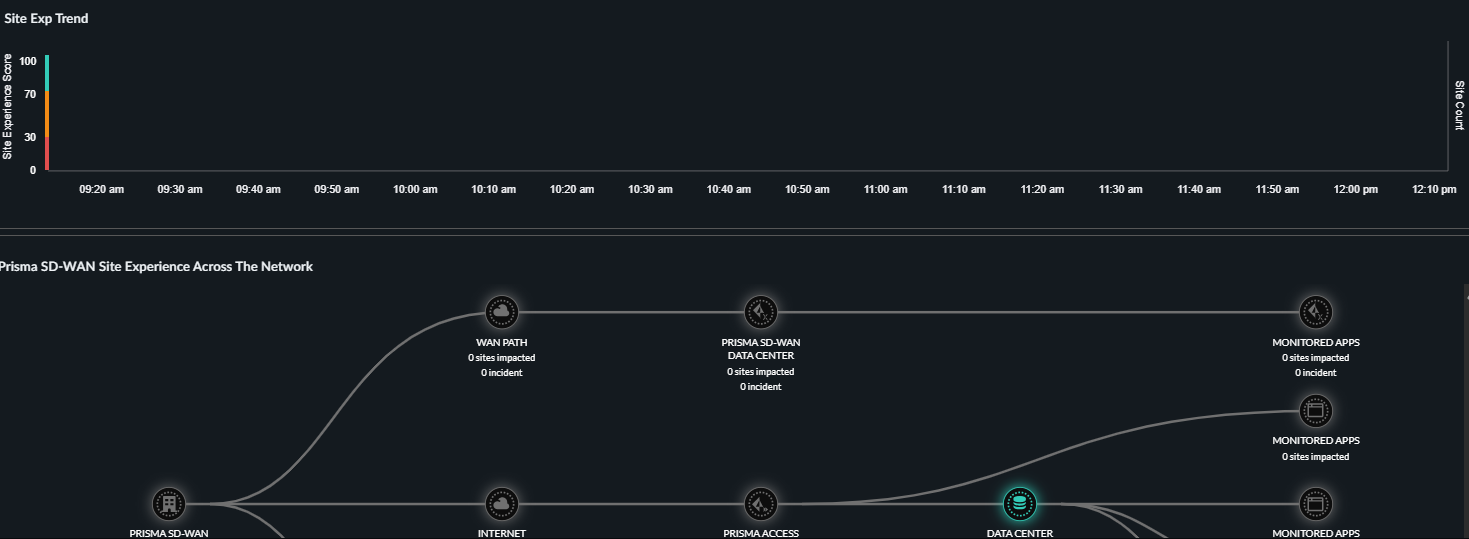
Task: Open the Monitored Apps node showing 0 incident
Action: click(x=1315, y=312)
